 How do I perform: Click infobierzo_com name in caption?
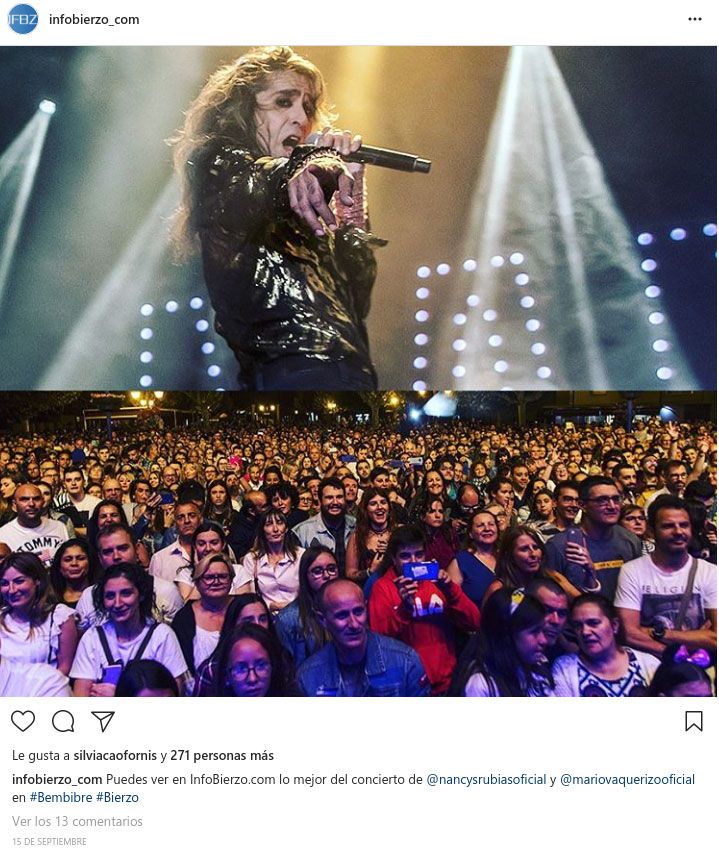[x=57, y=780]
